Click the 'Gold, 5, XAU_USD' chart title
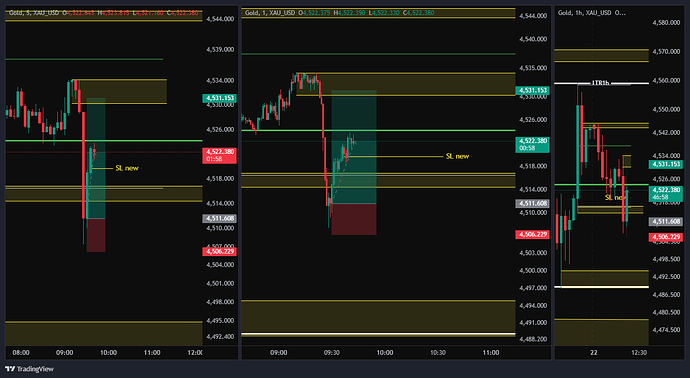 pos(34,13)
